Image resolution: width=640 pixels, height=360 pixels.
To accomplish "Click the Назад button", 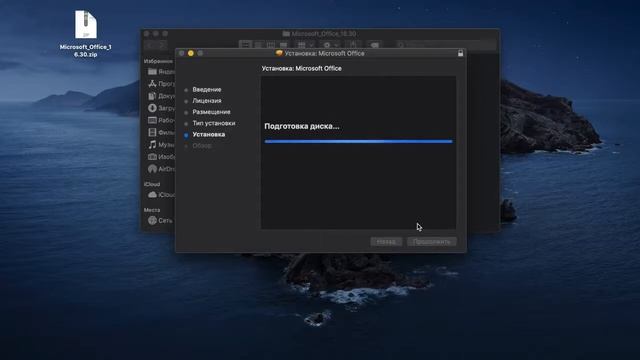I will (x=386, y=242).
